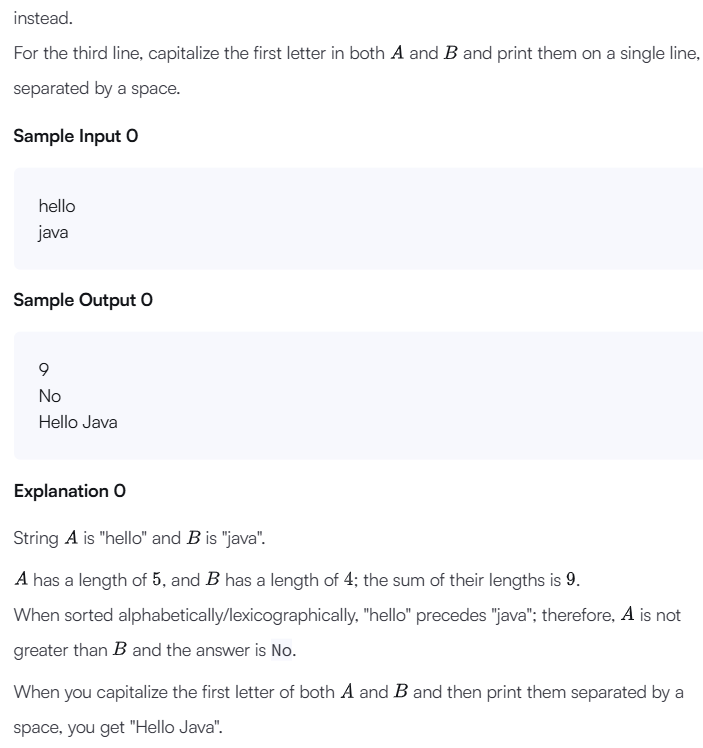Click the bold number 5 in the length sentence

click(x=157, y=580)
